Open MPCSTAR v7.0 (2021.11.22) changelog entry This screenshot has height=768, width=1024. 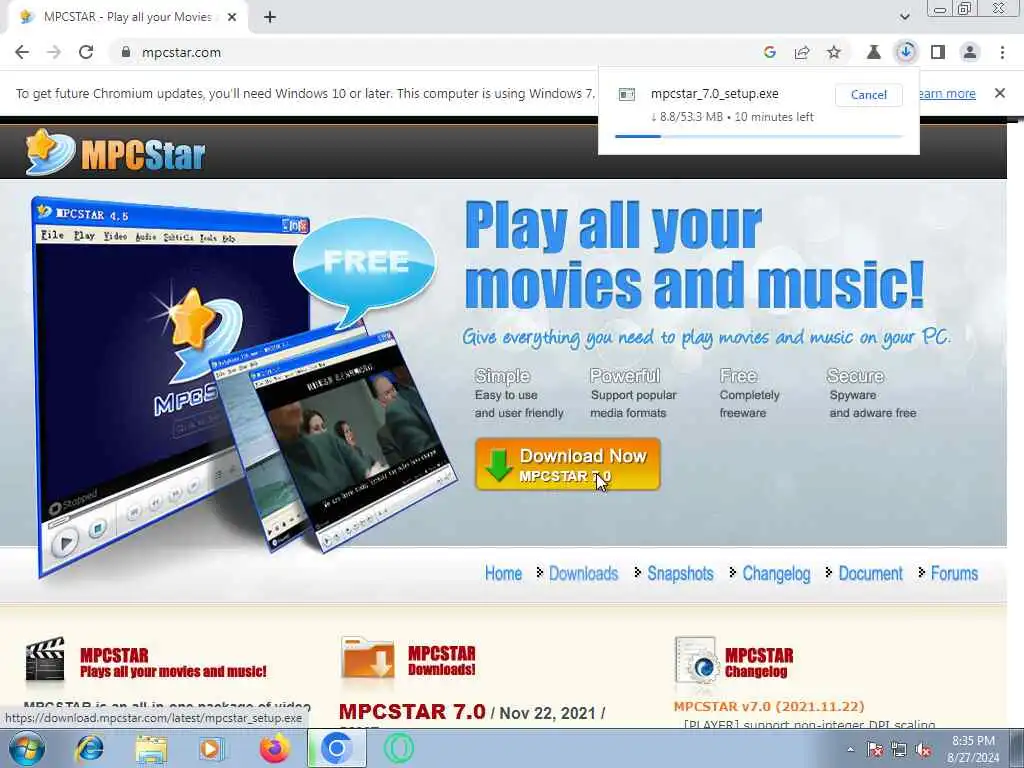point(769,707)
